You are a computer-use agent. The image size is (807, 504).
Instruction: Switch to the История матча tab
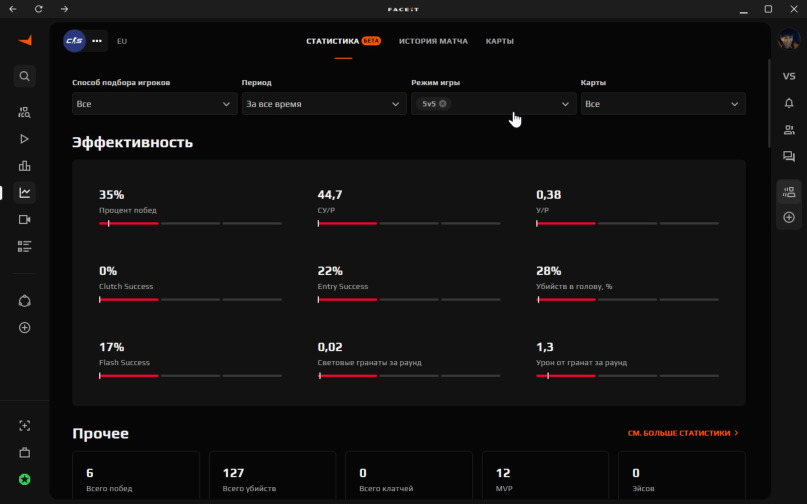coord(433,41)
